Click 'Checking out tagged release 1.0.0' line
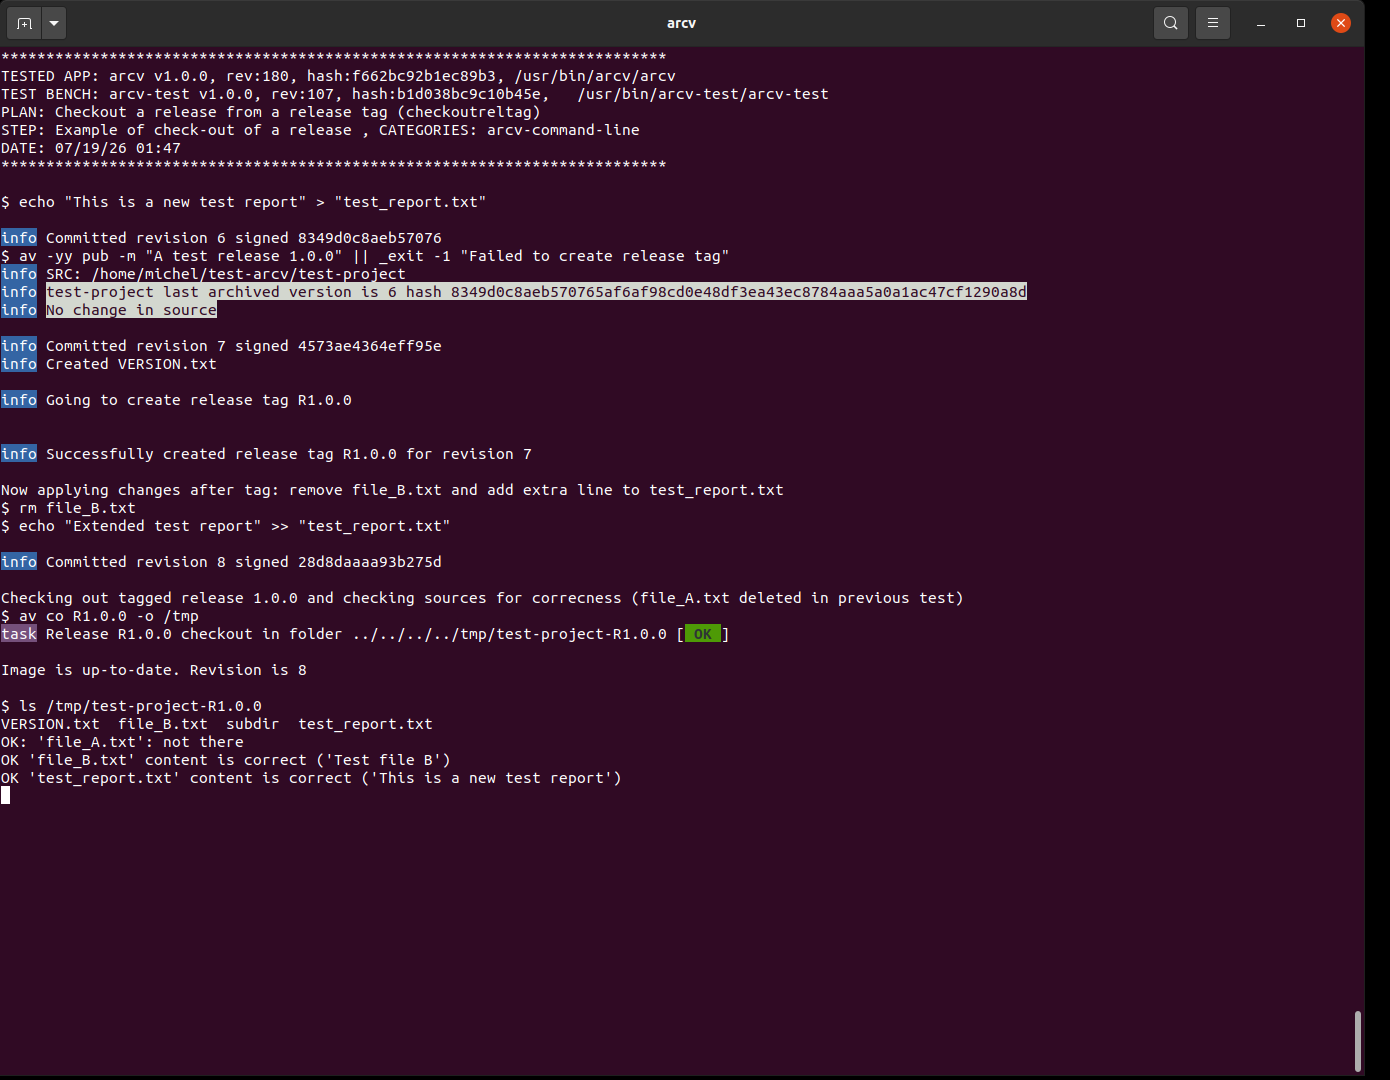 (482, 598)
